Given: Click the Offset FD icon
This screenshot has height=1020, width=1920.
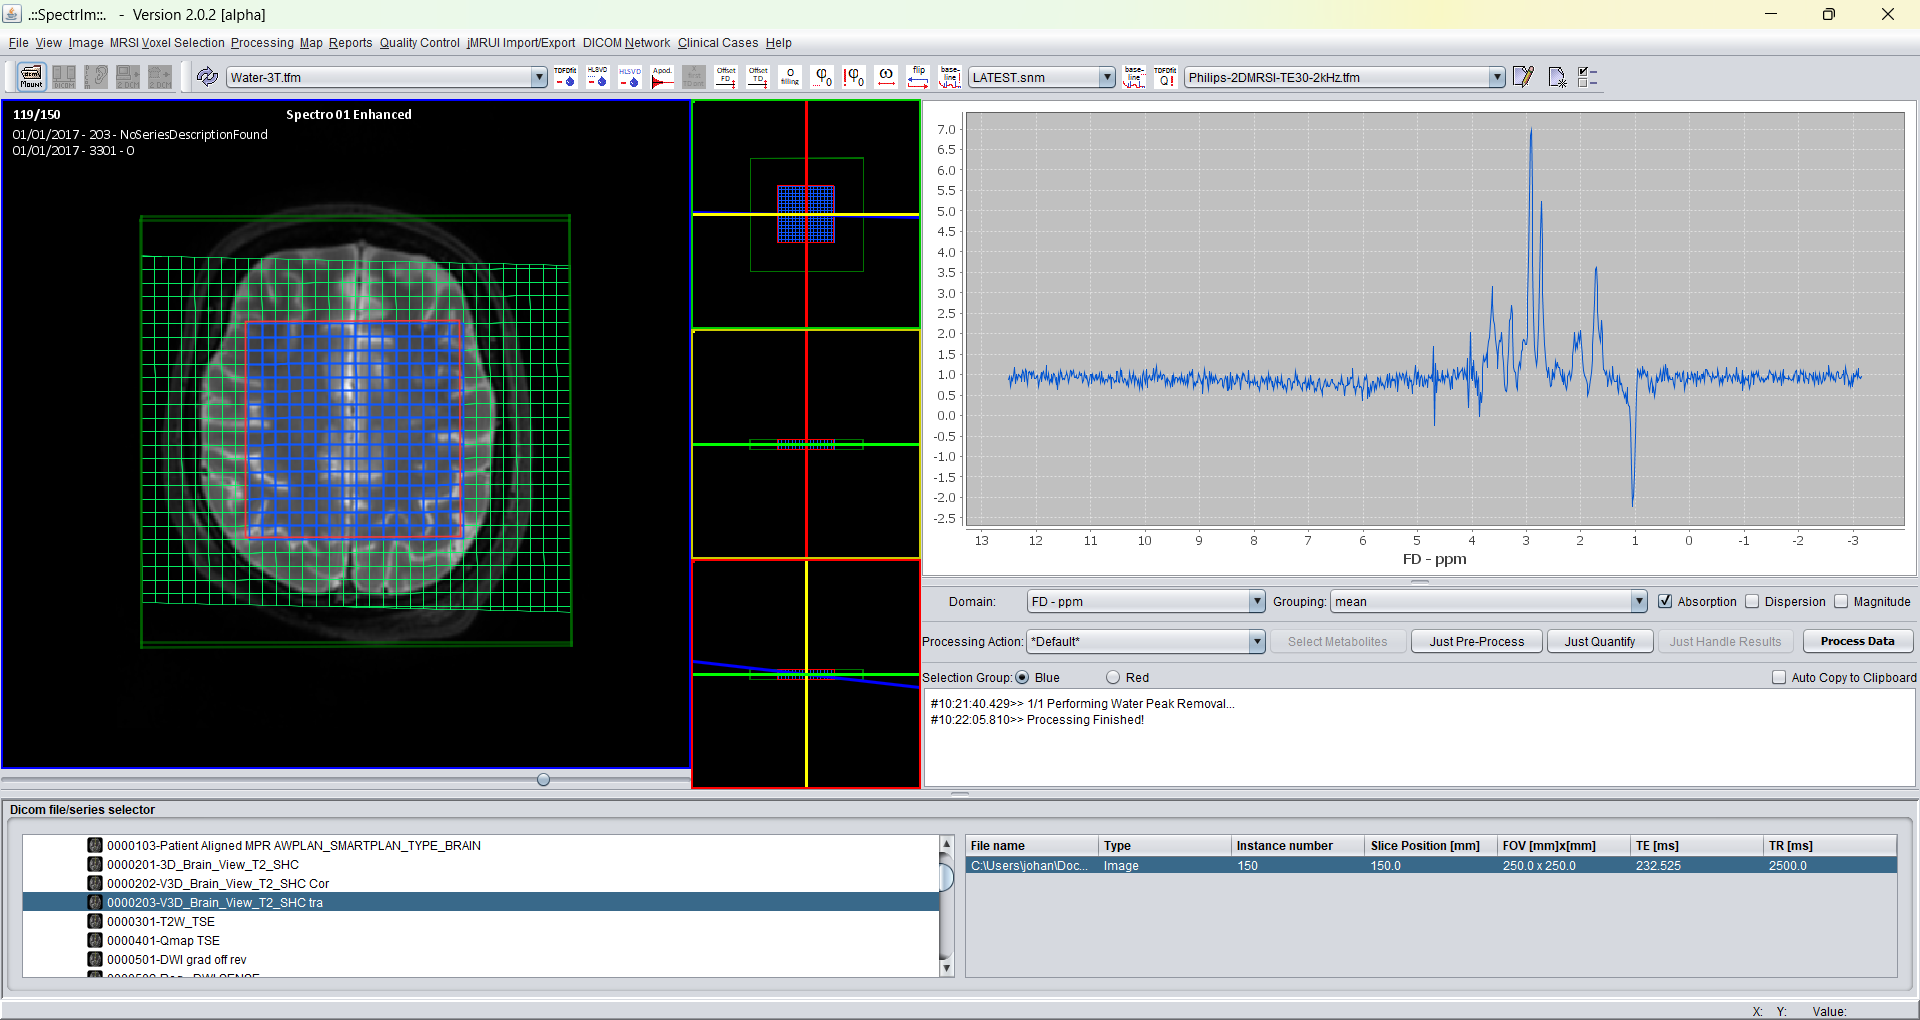Looking at the screenshot, I should coord(726,77).
